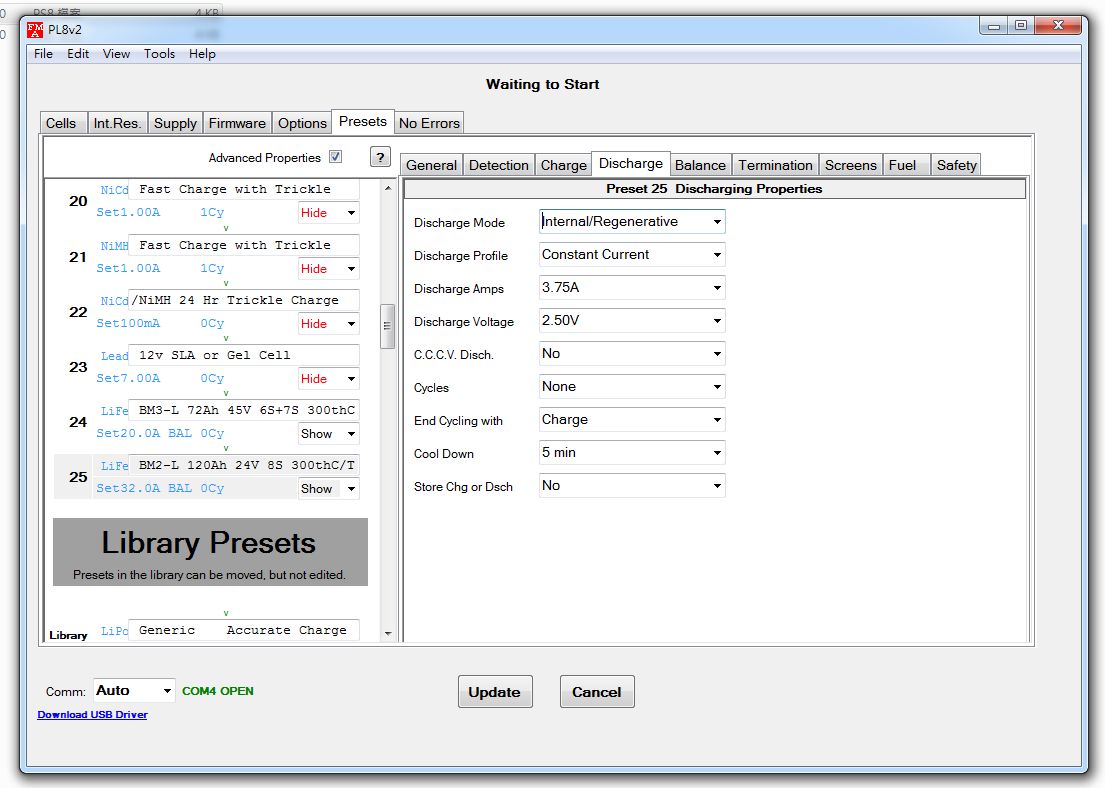Screen dimensions: 1105x788
Task: Switch to the Safety tab
Action: point(956,165)
